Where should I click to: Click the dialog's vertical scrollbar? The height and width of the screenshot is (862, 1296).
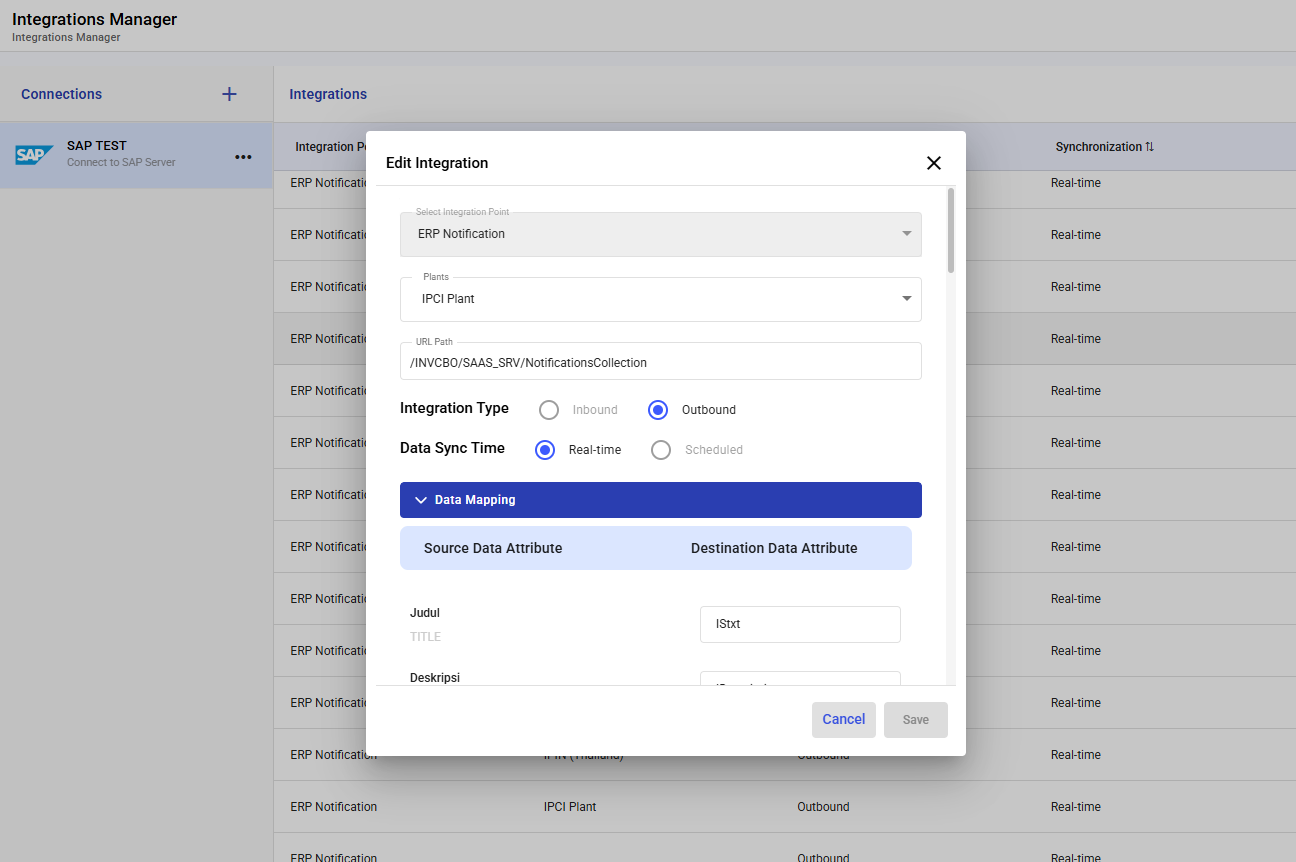click(951, 230)
